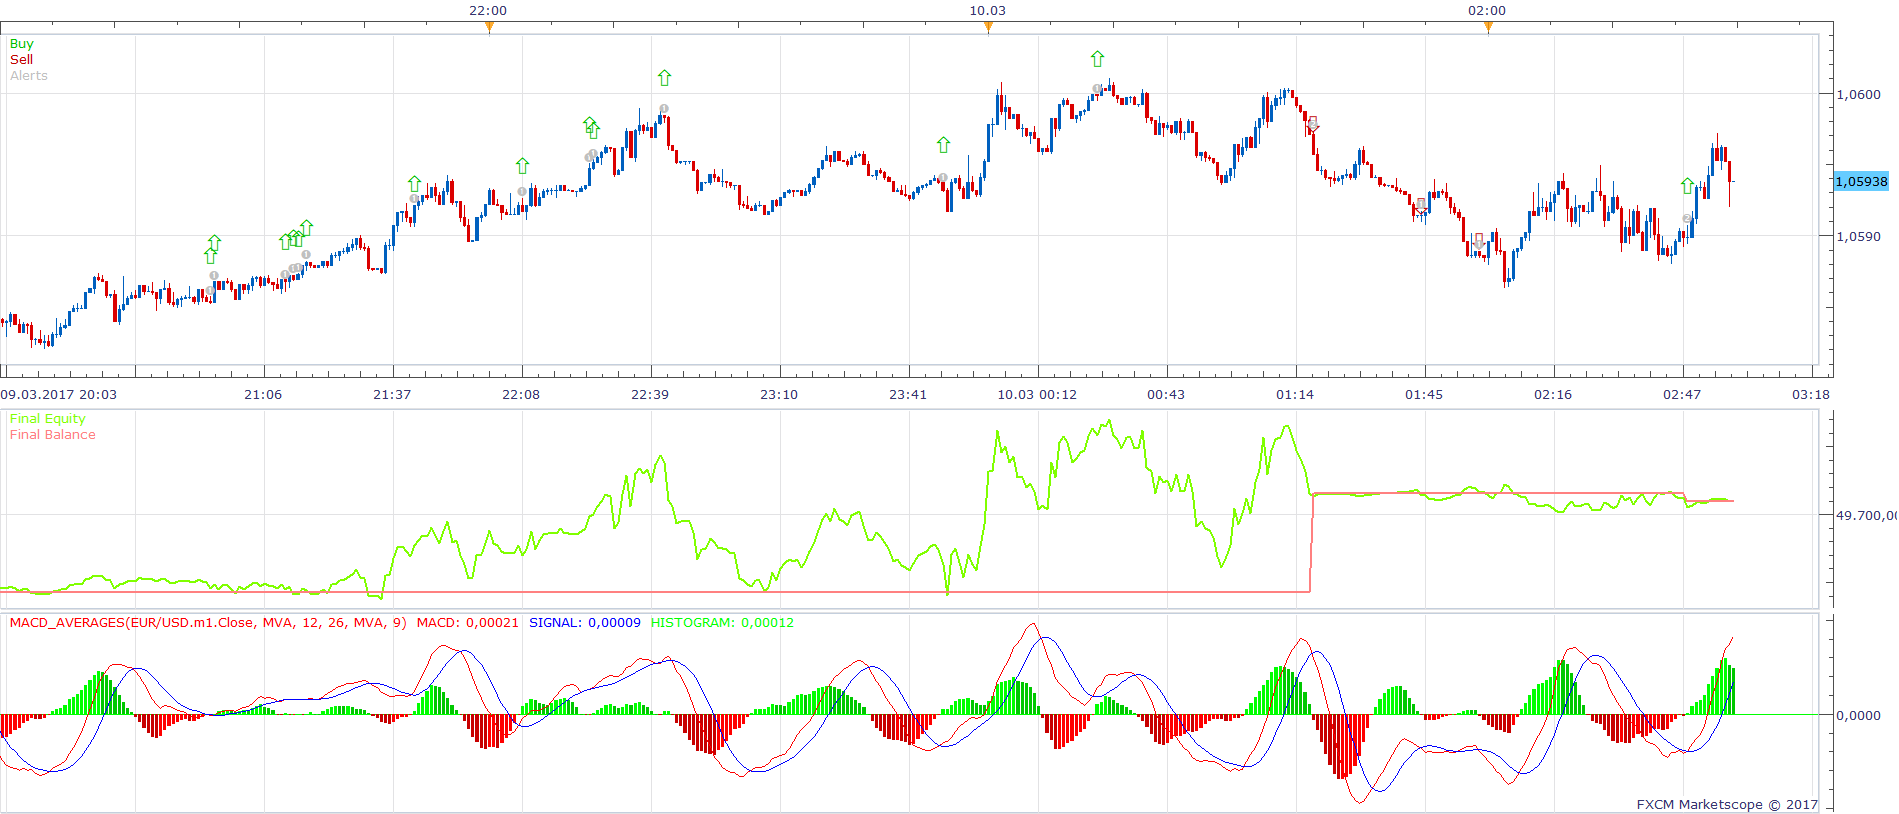Click the orange 02:00 timeline marker
Viewport: 1899px width, 814px height.
coord(1488,27)
